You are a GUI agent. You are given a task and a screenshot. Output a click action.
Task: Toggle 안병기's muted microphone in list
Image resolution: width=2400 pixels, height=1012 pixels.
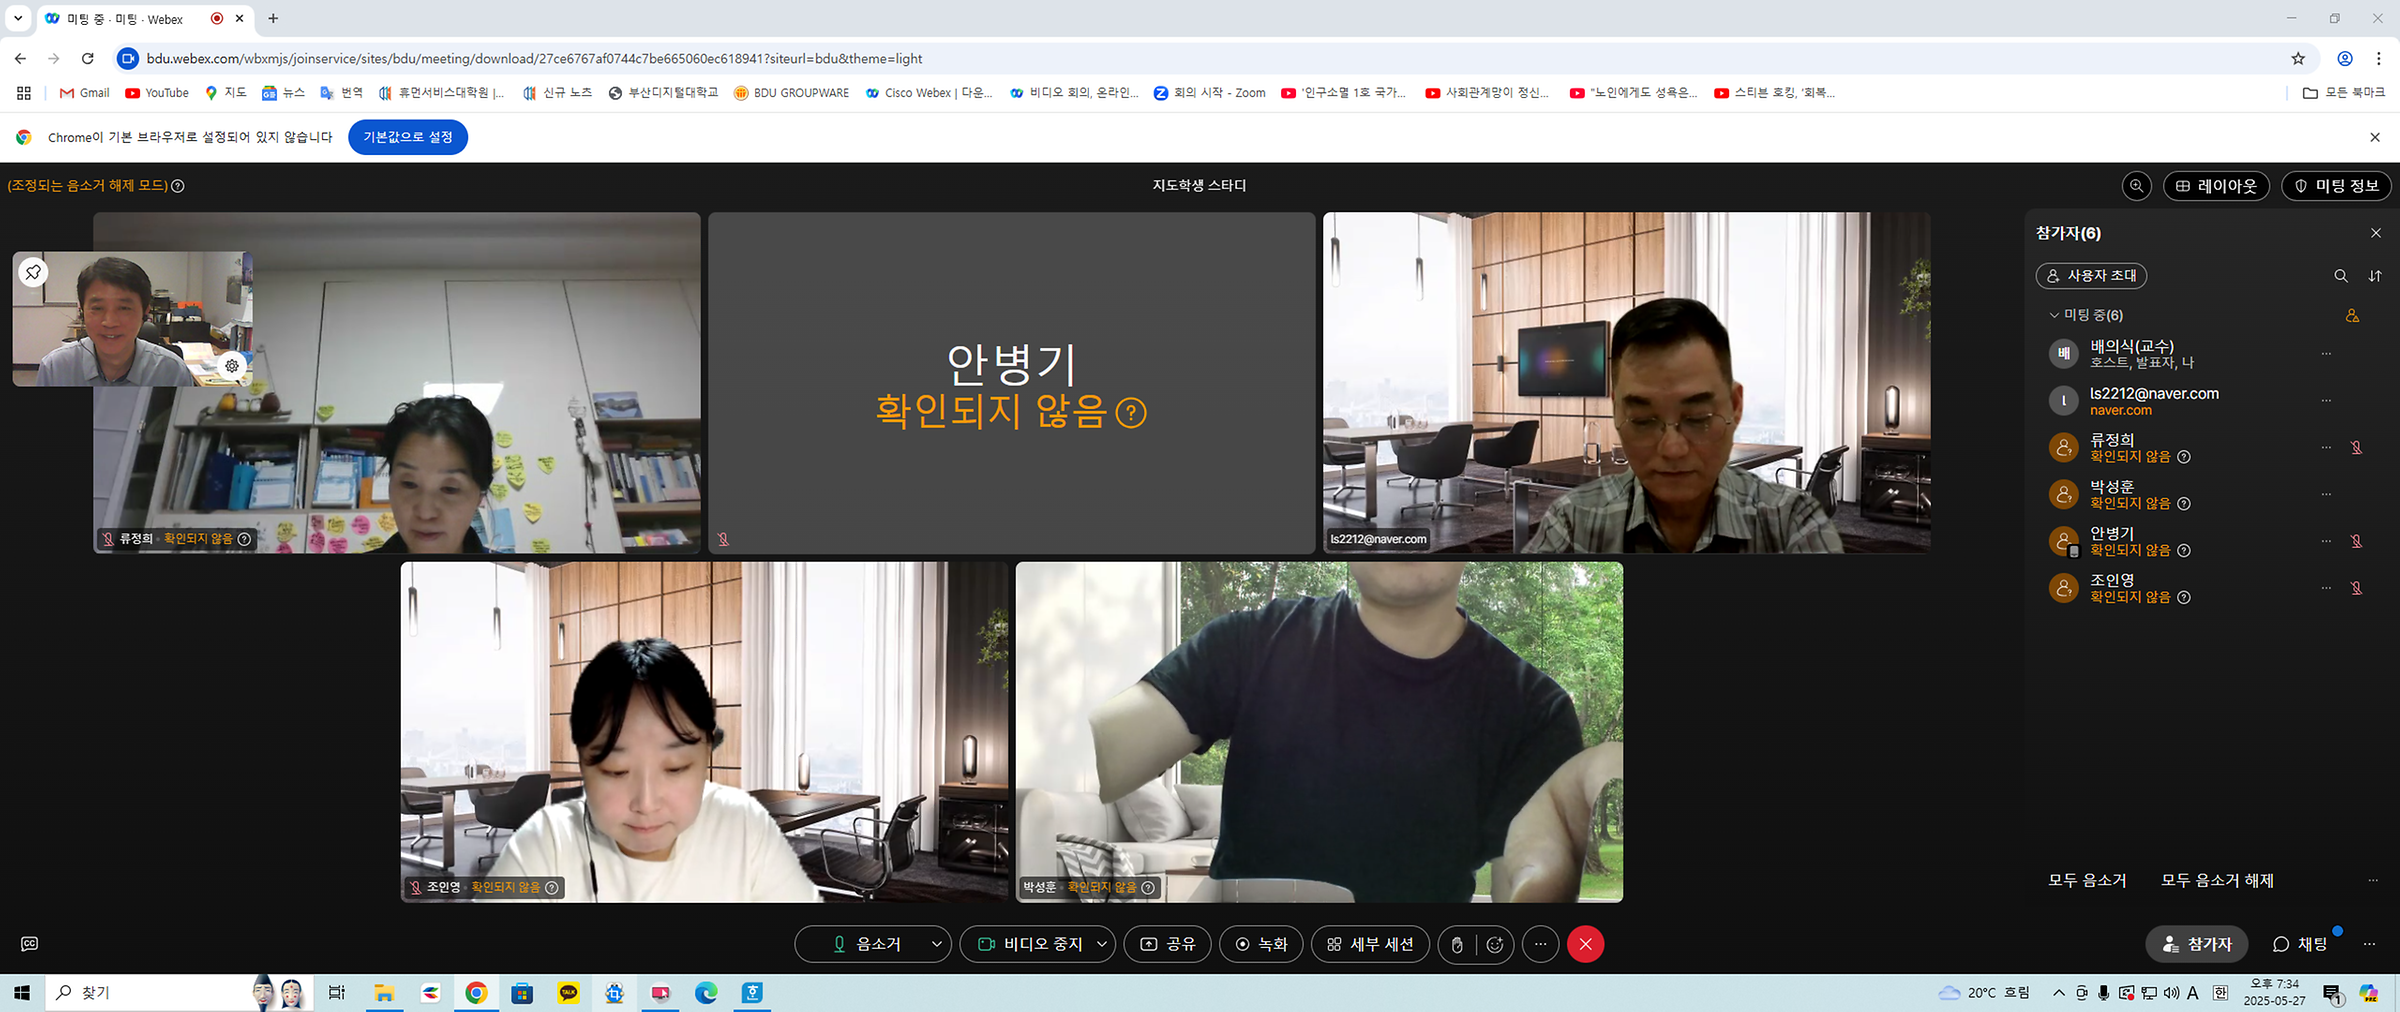tap(2356, 541)
